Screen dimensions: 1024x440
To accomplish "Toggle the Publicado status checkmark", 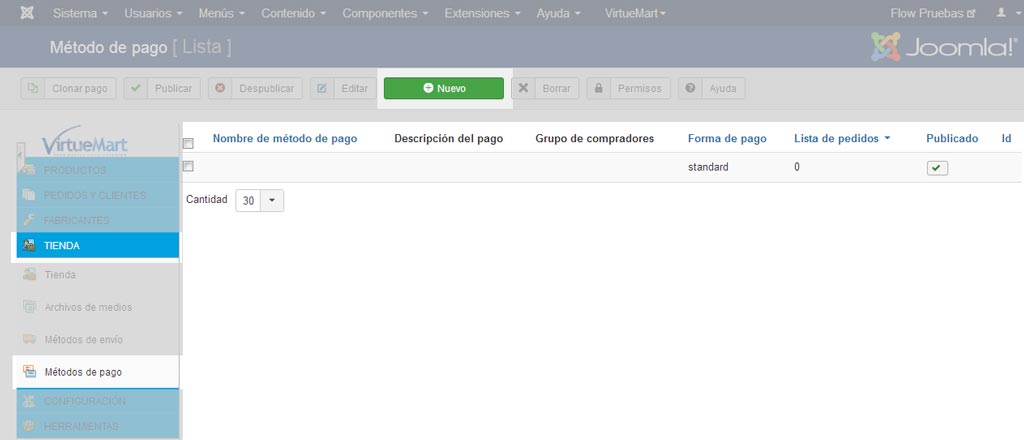I will tap(937, 168).
